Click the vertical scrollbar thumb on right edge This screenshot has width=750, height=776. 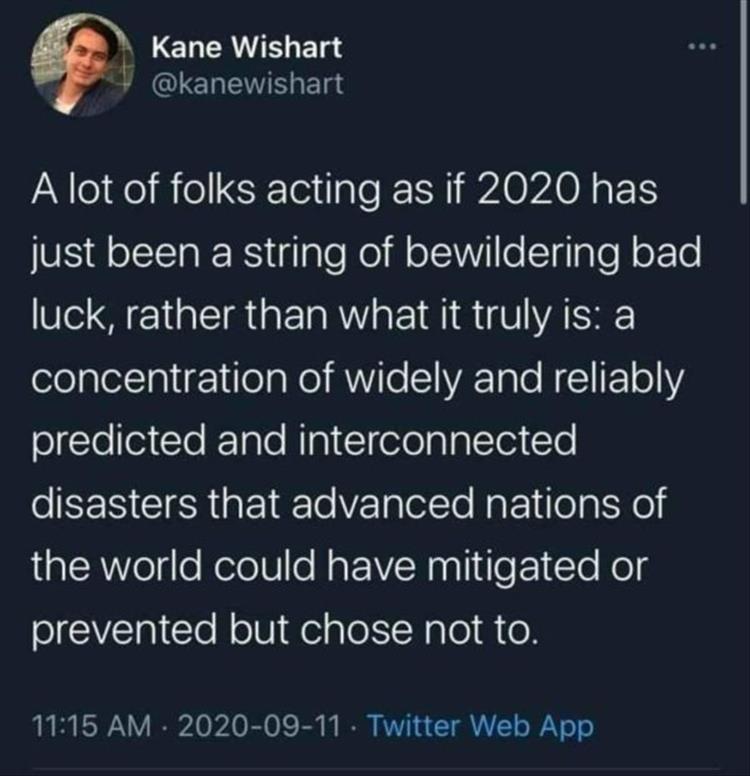click(744, 101)
